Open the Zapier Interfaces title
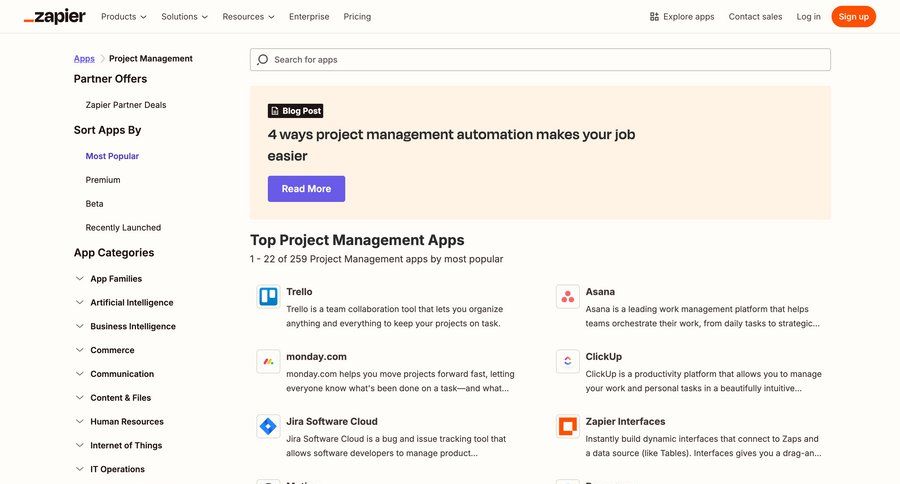 pos(625,421)
